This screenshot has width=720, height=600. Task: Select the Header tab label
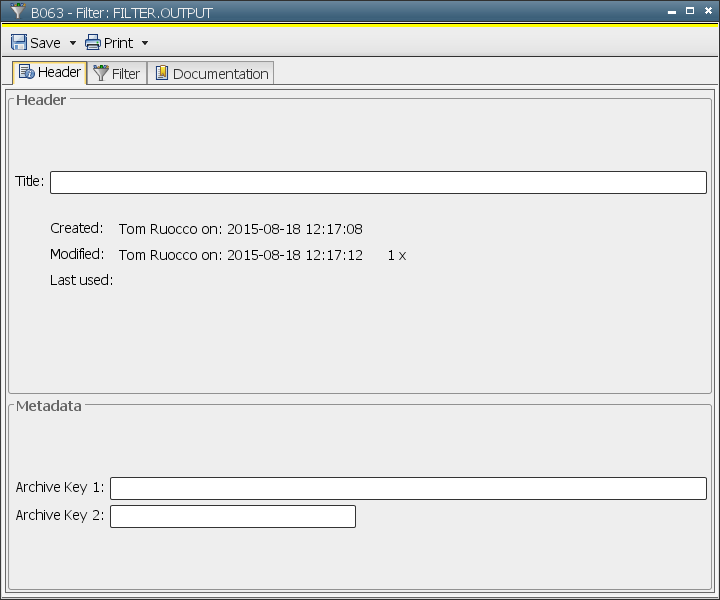[x=59, y=73]
